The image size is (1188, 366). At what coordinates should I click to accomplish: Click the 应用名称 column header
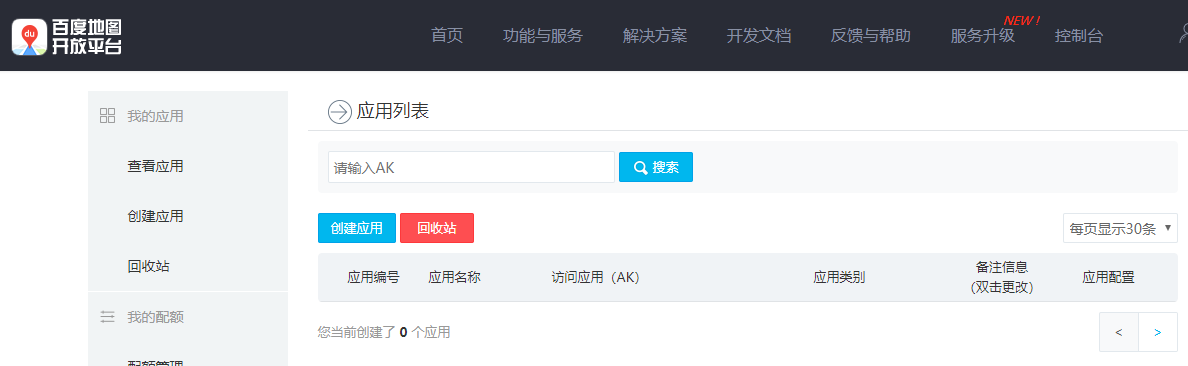(455, 277)
